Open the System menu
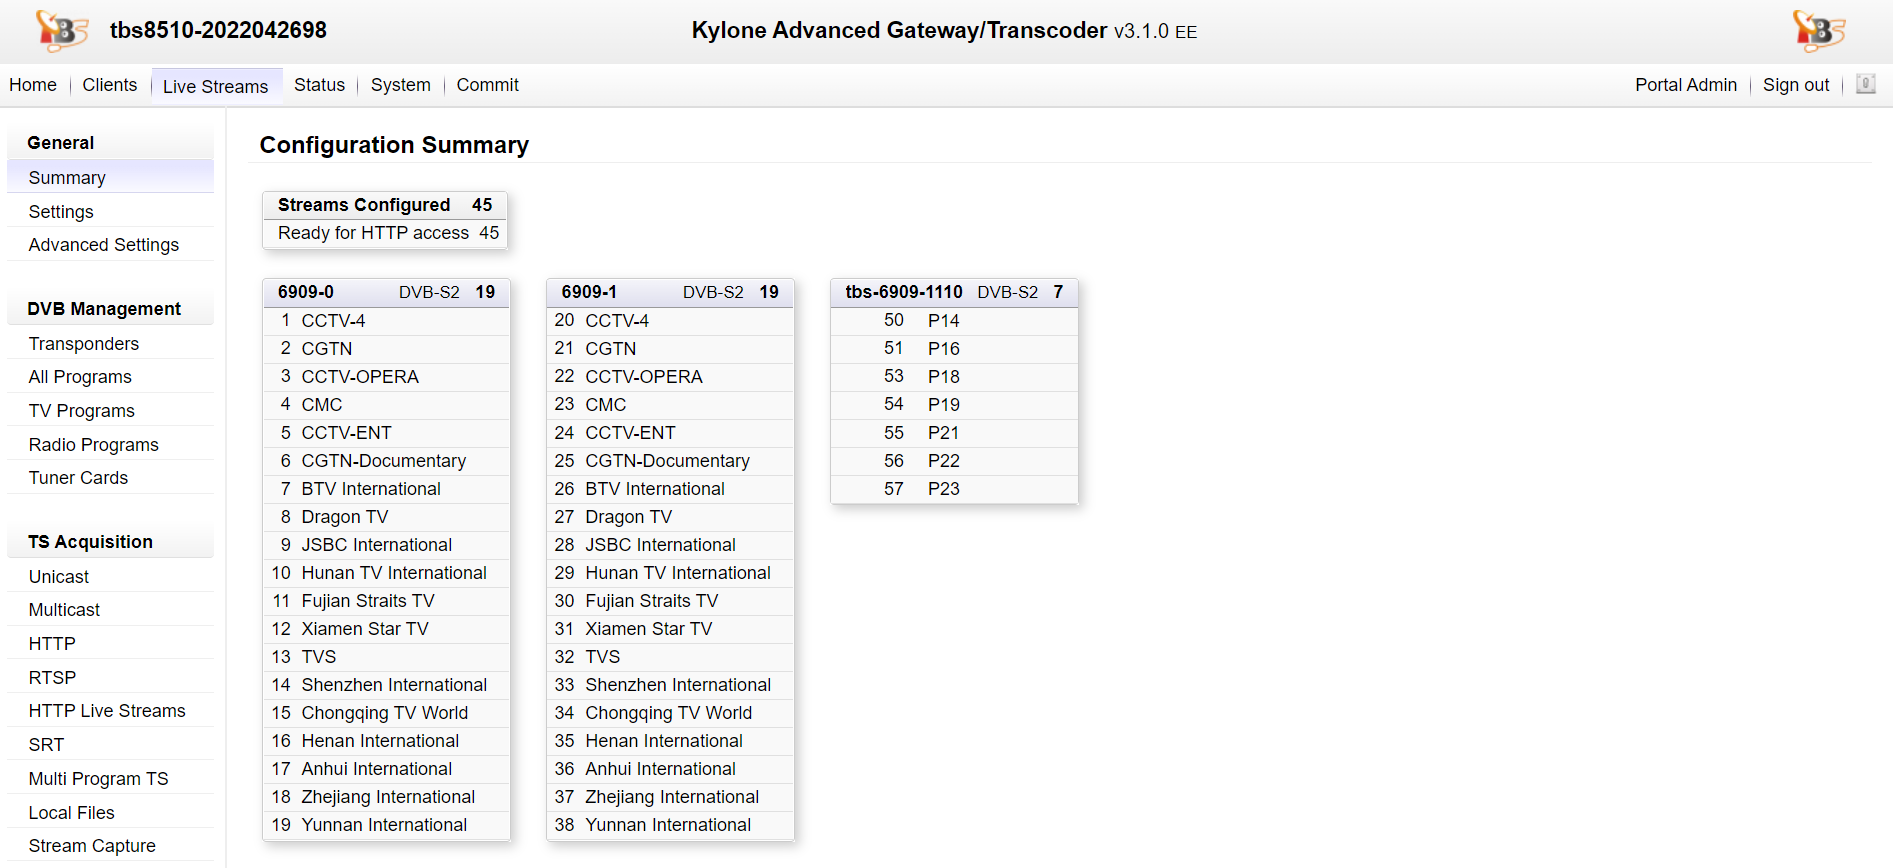Screen dimensions: 1893x868 point(400,85)
